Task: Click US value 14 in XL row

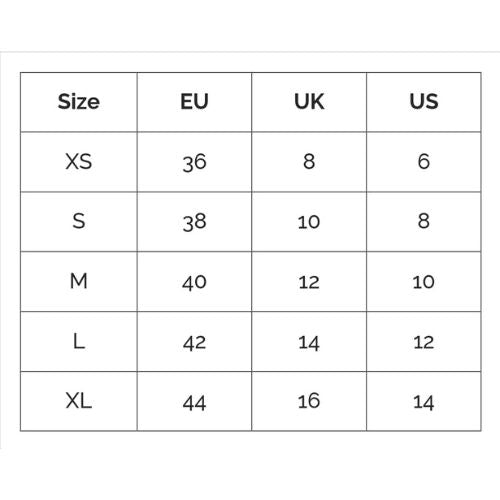Action: 424,403
